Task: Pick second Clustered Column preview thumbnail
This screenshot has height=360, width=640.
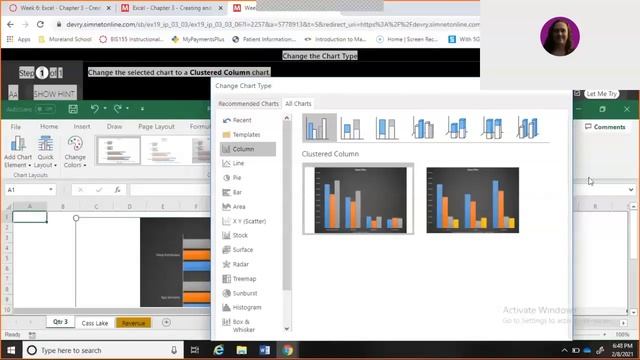Action: [x=473, y=200]
